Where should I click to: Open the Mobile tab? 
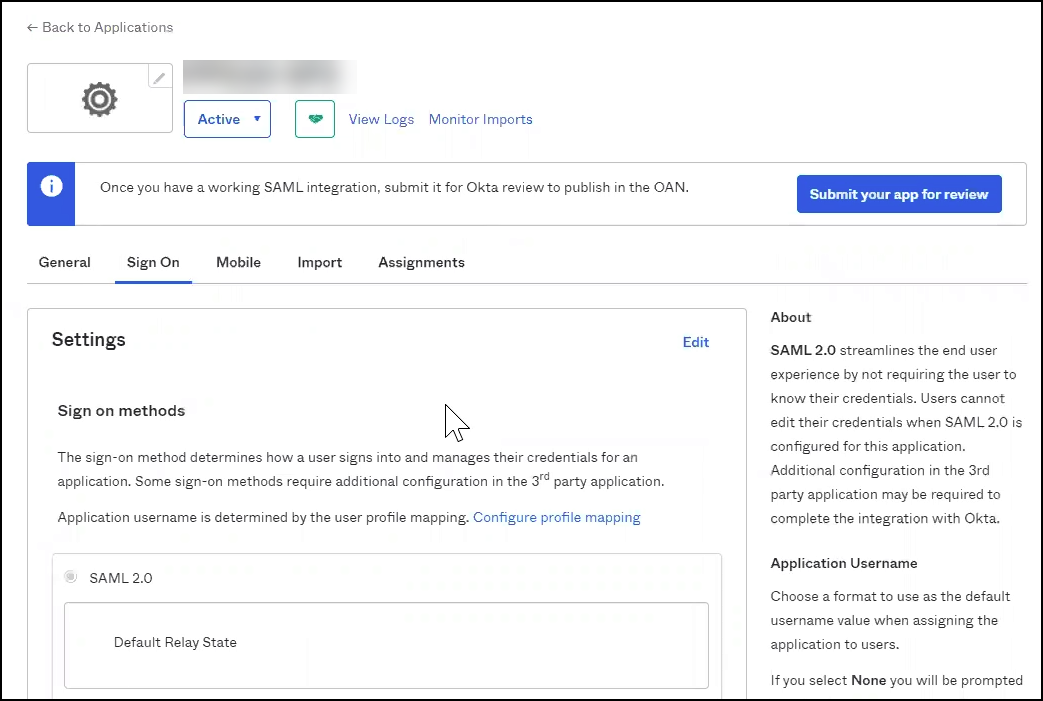coord(238,262)
